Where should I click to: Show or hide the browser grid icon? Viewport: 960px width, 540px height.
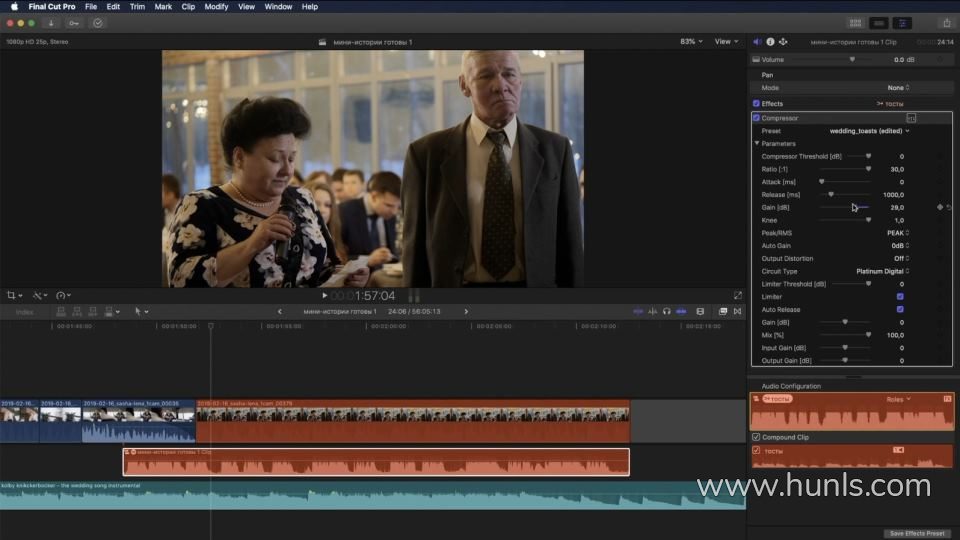coord(855,23)
